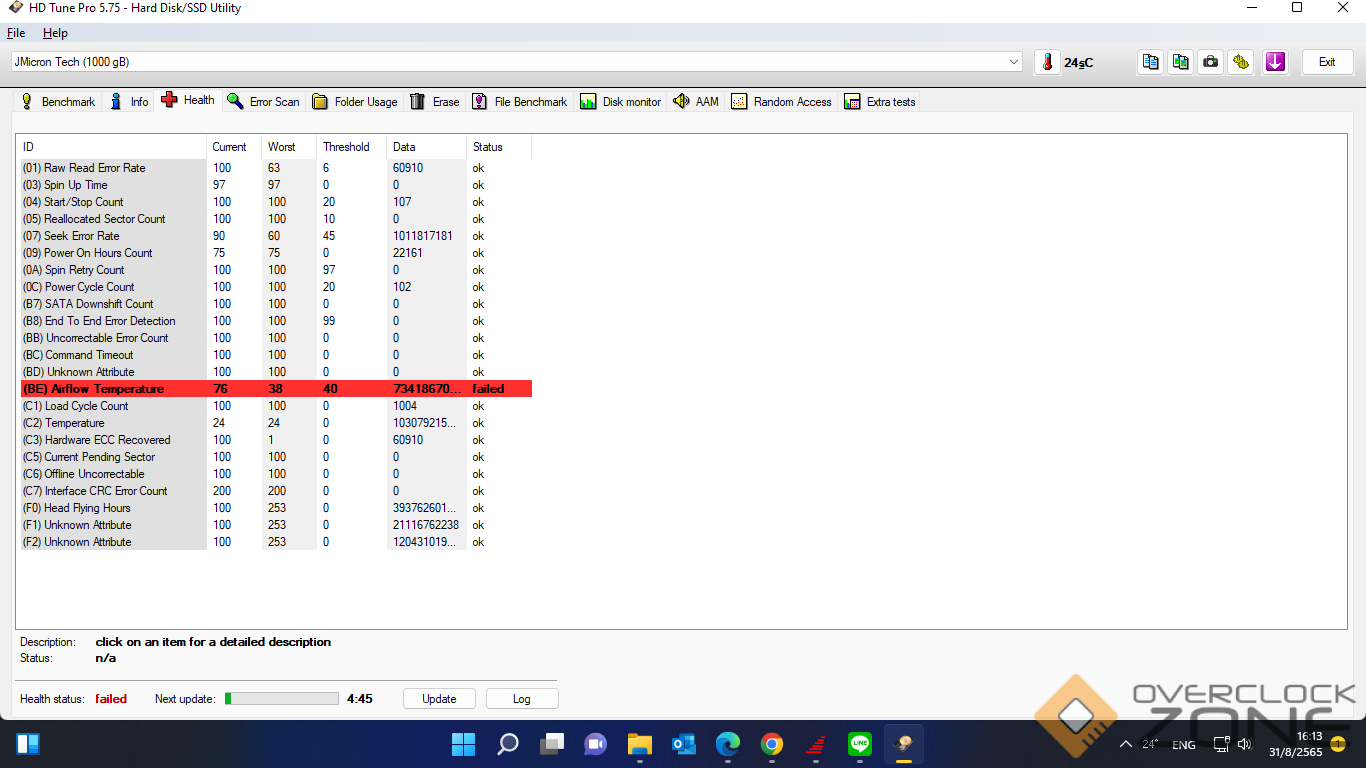
Task: Select the (0A) Spin Retry Count row
Action: 276,270
